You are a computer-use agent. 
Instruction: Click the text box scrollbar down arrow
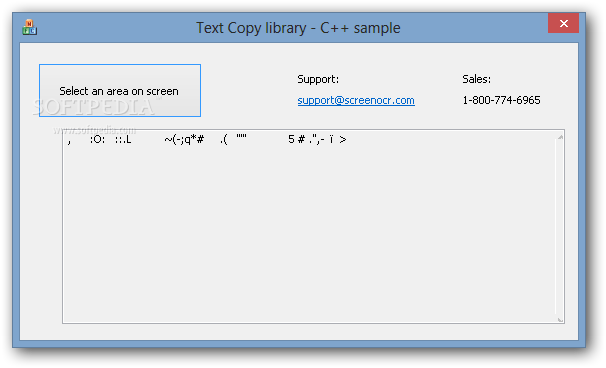point(560,319)
